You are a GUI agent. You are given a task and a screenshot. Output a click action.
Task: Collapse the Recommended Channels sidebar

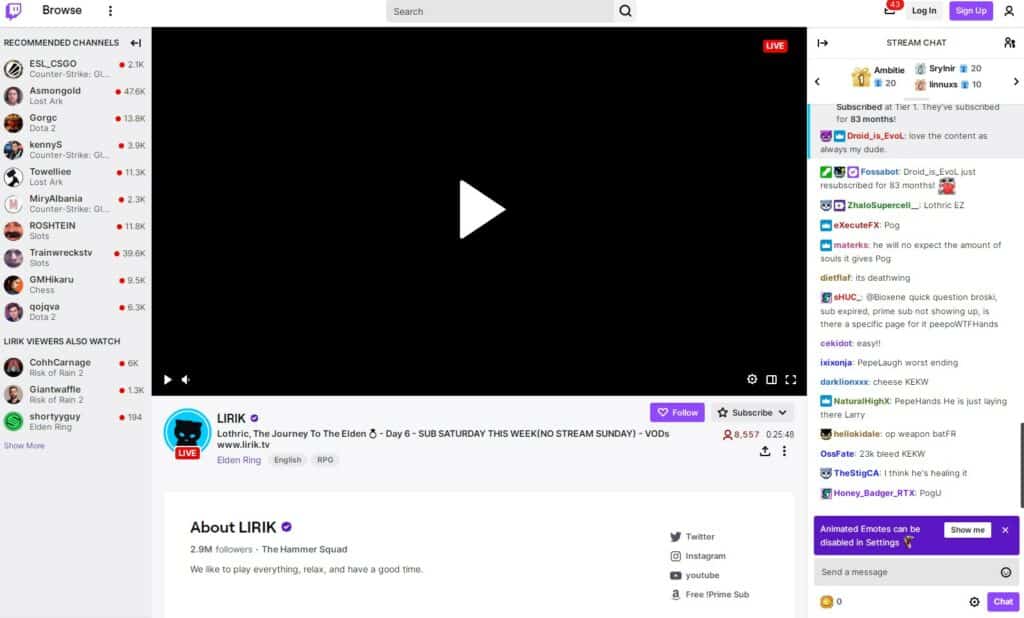(136, 43)
